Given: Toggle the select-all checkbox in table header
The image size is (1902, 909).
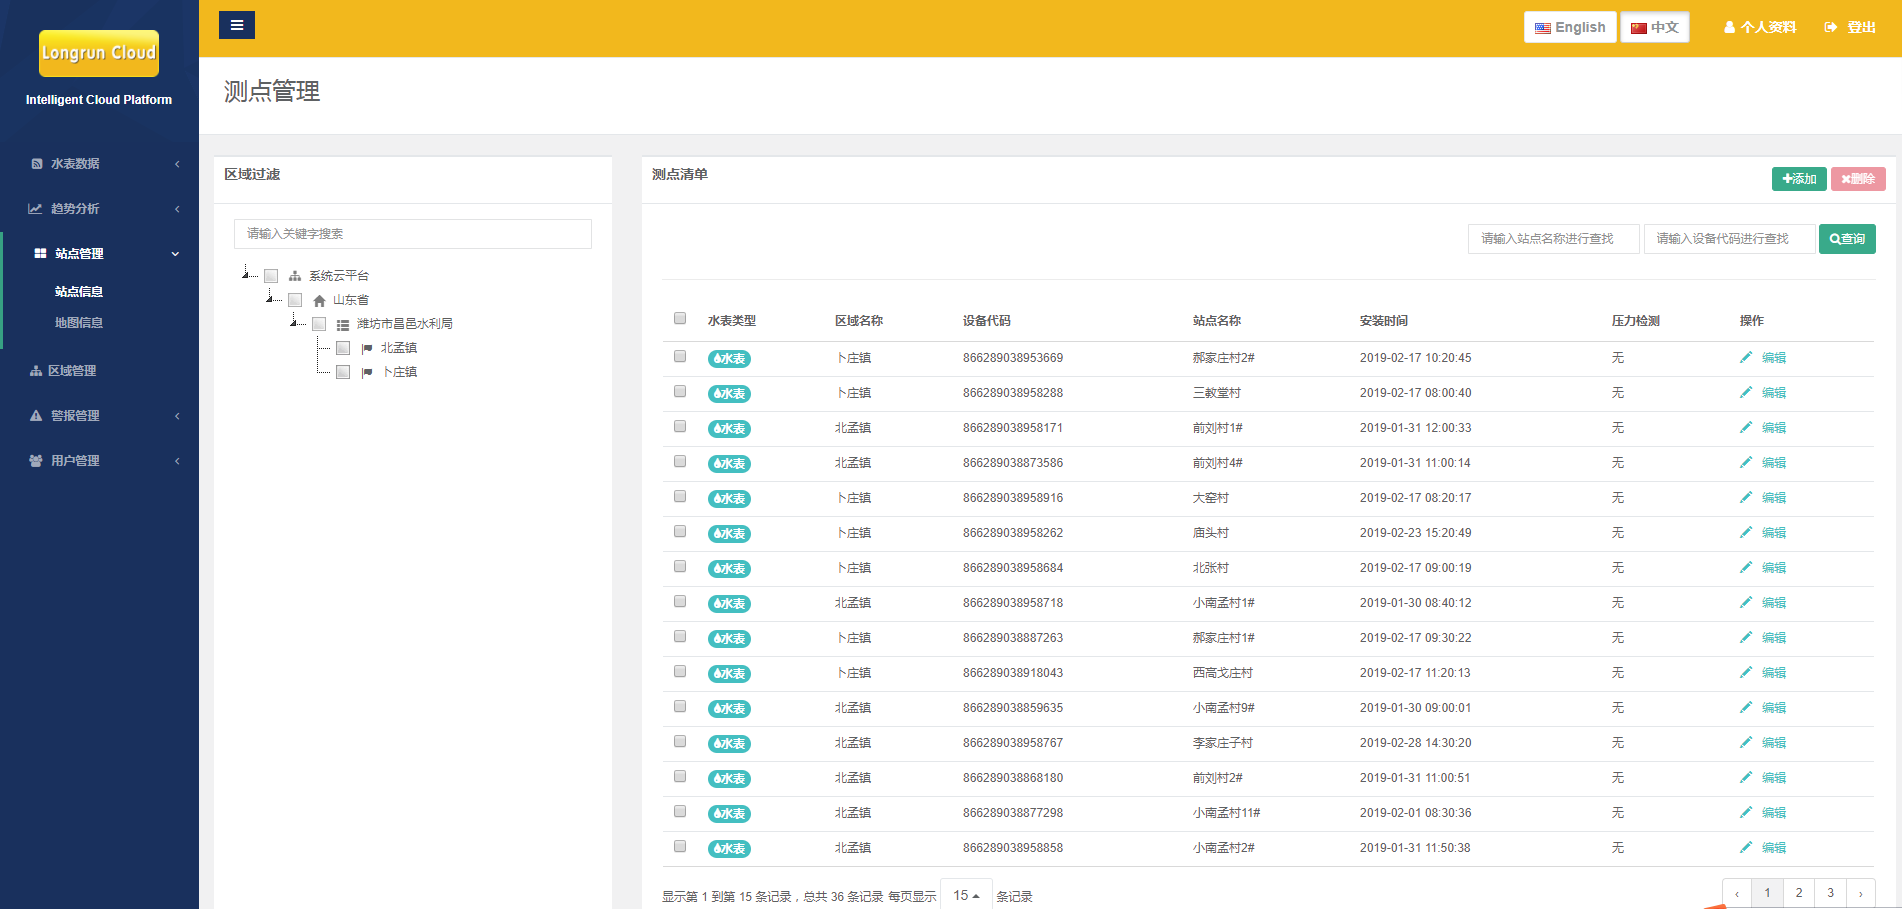Looking at the screenshot, I should click(680, 319).
